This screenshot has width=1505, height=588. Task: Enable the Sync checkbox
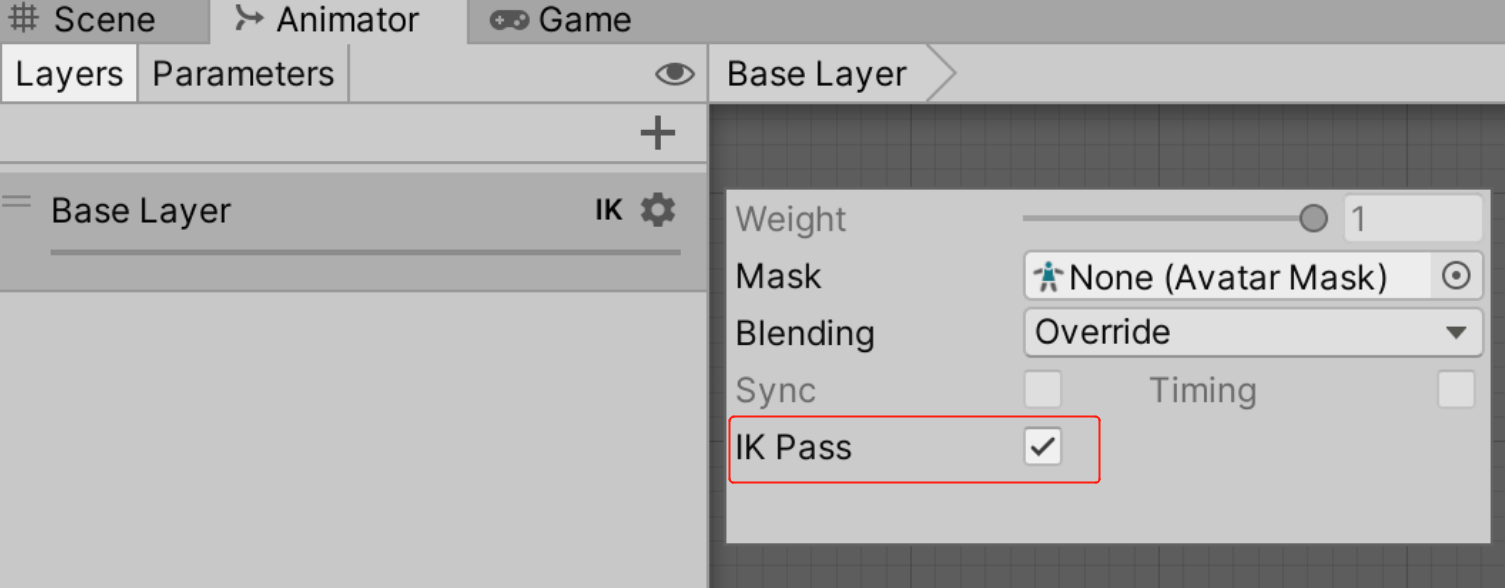tap(1043, 390)
